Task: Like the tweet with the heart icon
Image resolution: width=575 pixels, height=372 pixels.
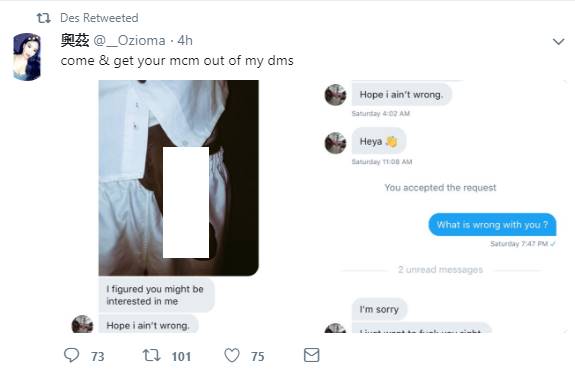Action: click(x=232, y=355)
